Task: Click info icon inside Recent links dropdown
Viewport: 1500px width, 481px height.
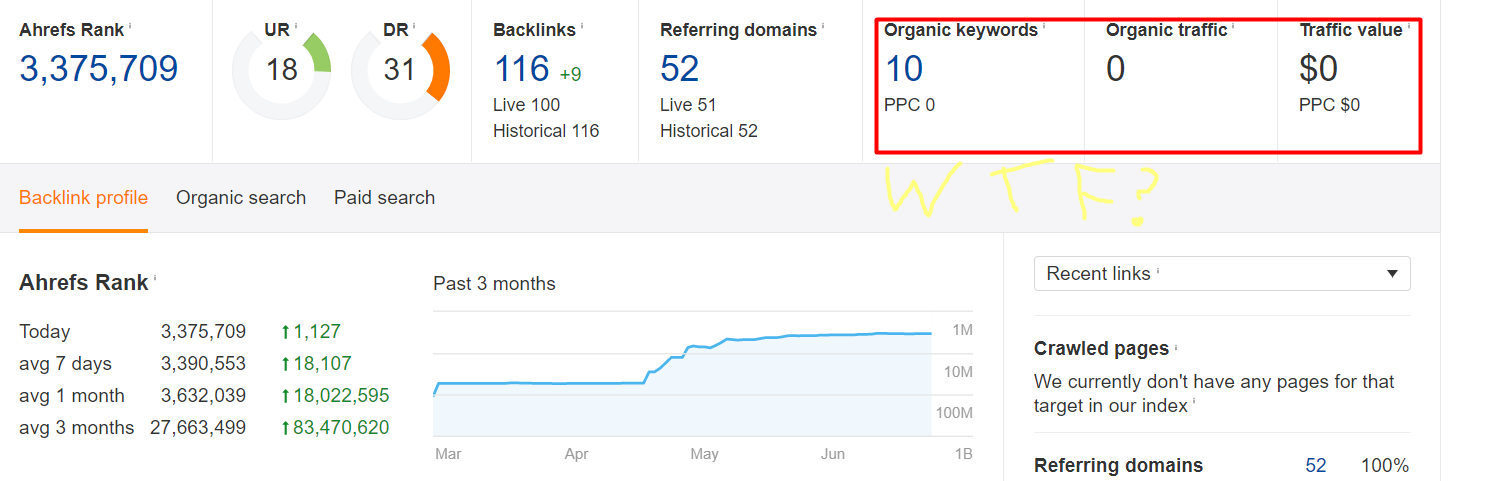Action: point(1158,270)
